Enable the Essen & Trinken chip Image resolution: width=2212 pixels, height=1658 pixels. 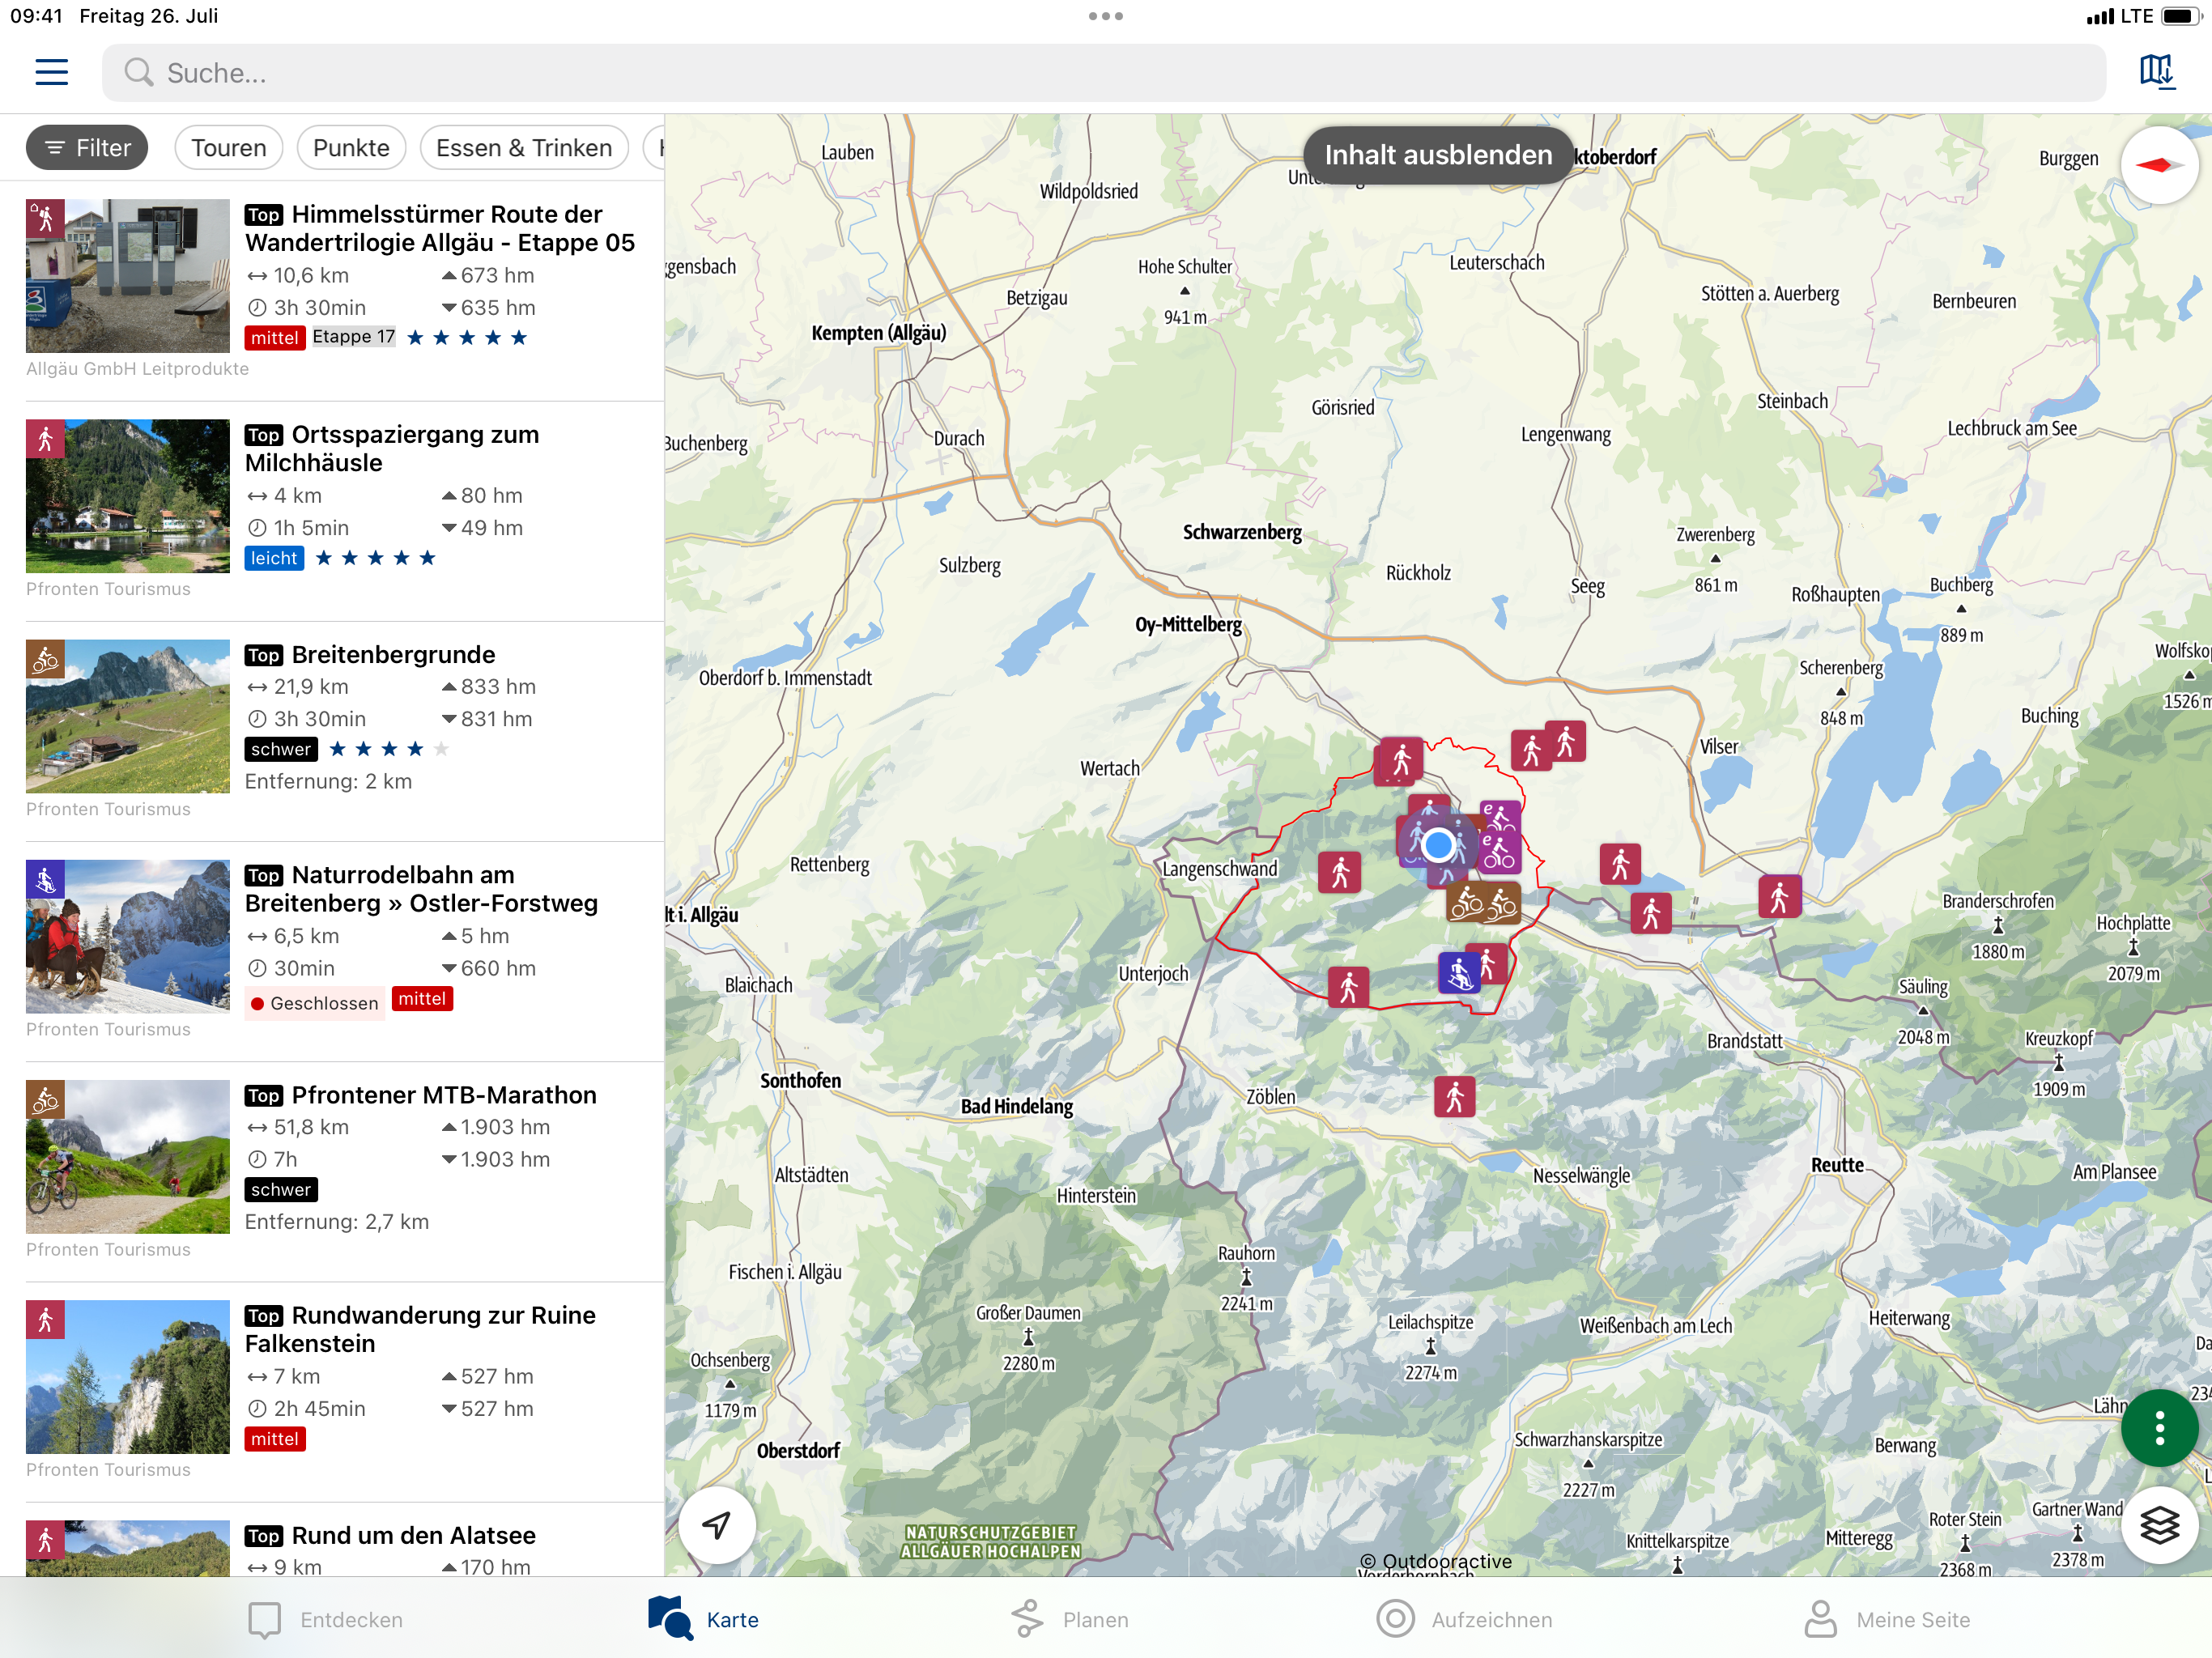point(524,148)
